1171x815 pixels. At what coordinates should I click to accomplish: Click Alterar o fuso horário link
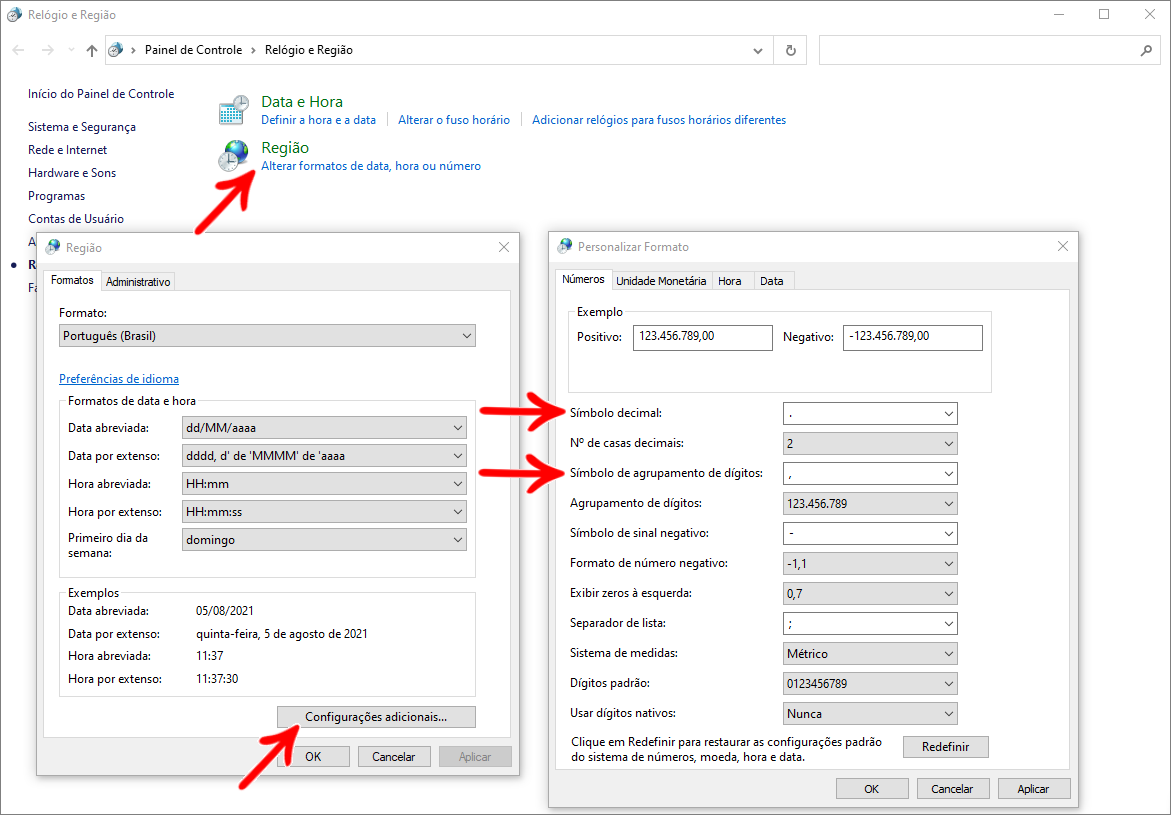tap(454, 120)
